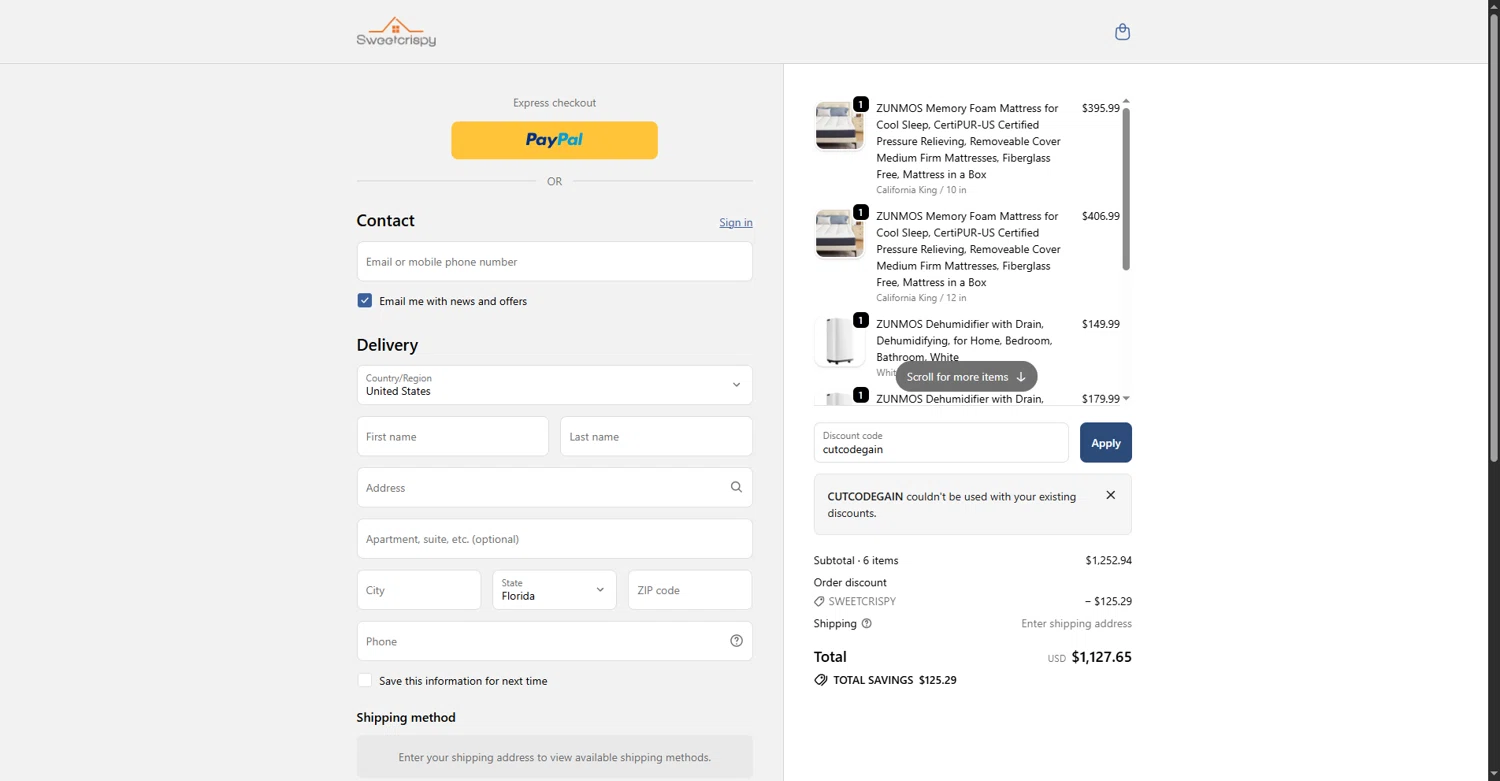This screenshot has width=1500, height=781.
Task: Click the 'Subtotal · 6 items' label
Action: (856, 561)
